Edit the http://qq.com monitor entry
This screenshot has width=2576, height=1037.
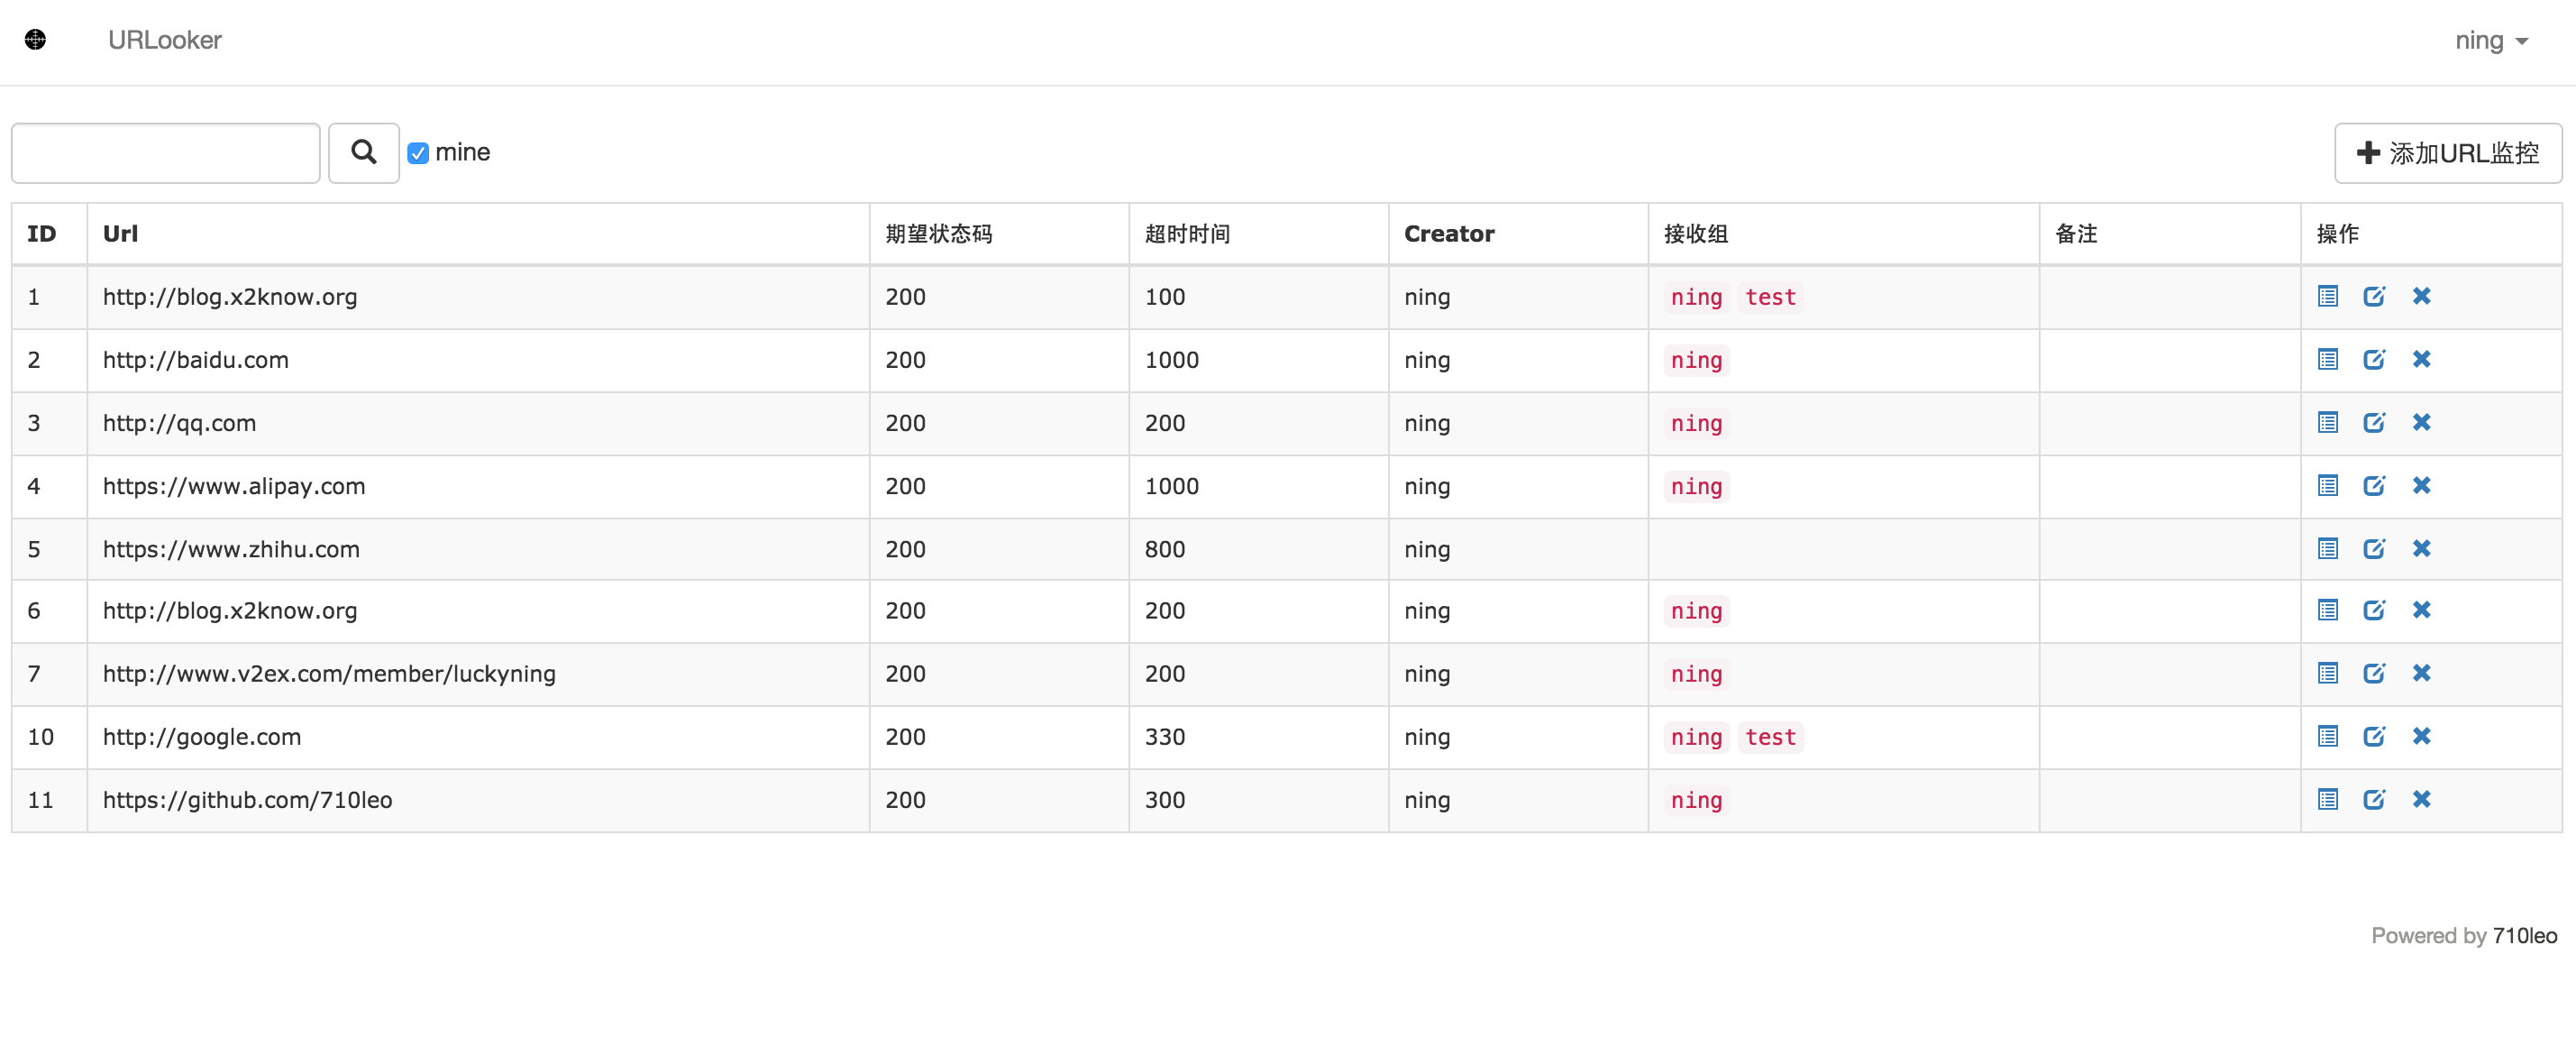pos(2375,422)
